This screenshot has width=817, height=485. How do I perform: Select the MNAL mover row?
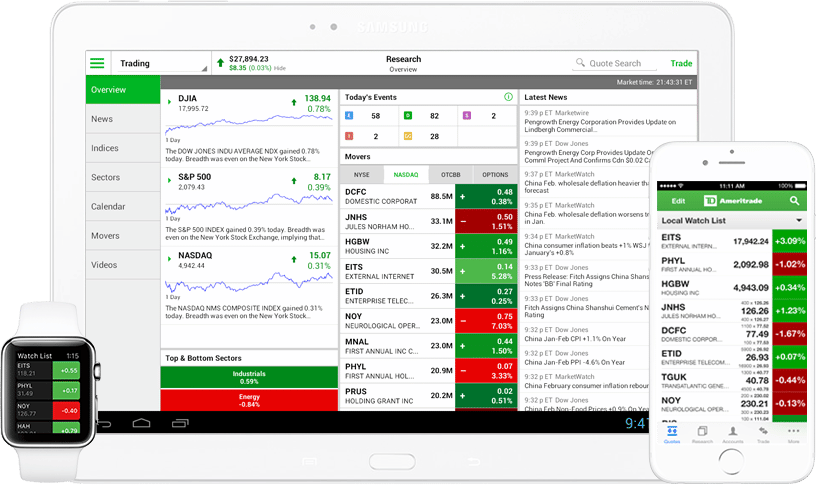428,346
